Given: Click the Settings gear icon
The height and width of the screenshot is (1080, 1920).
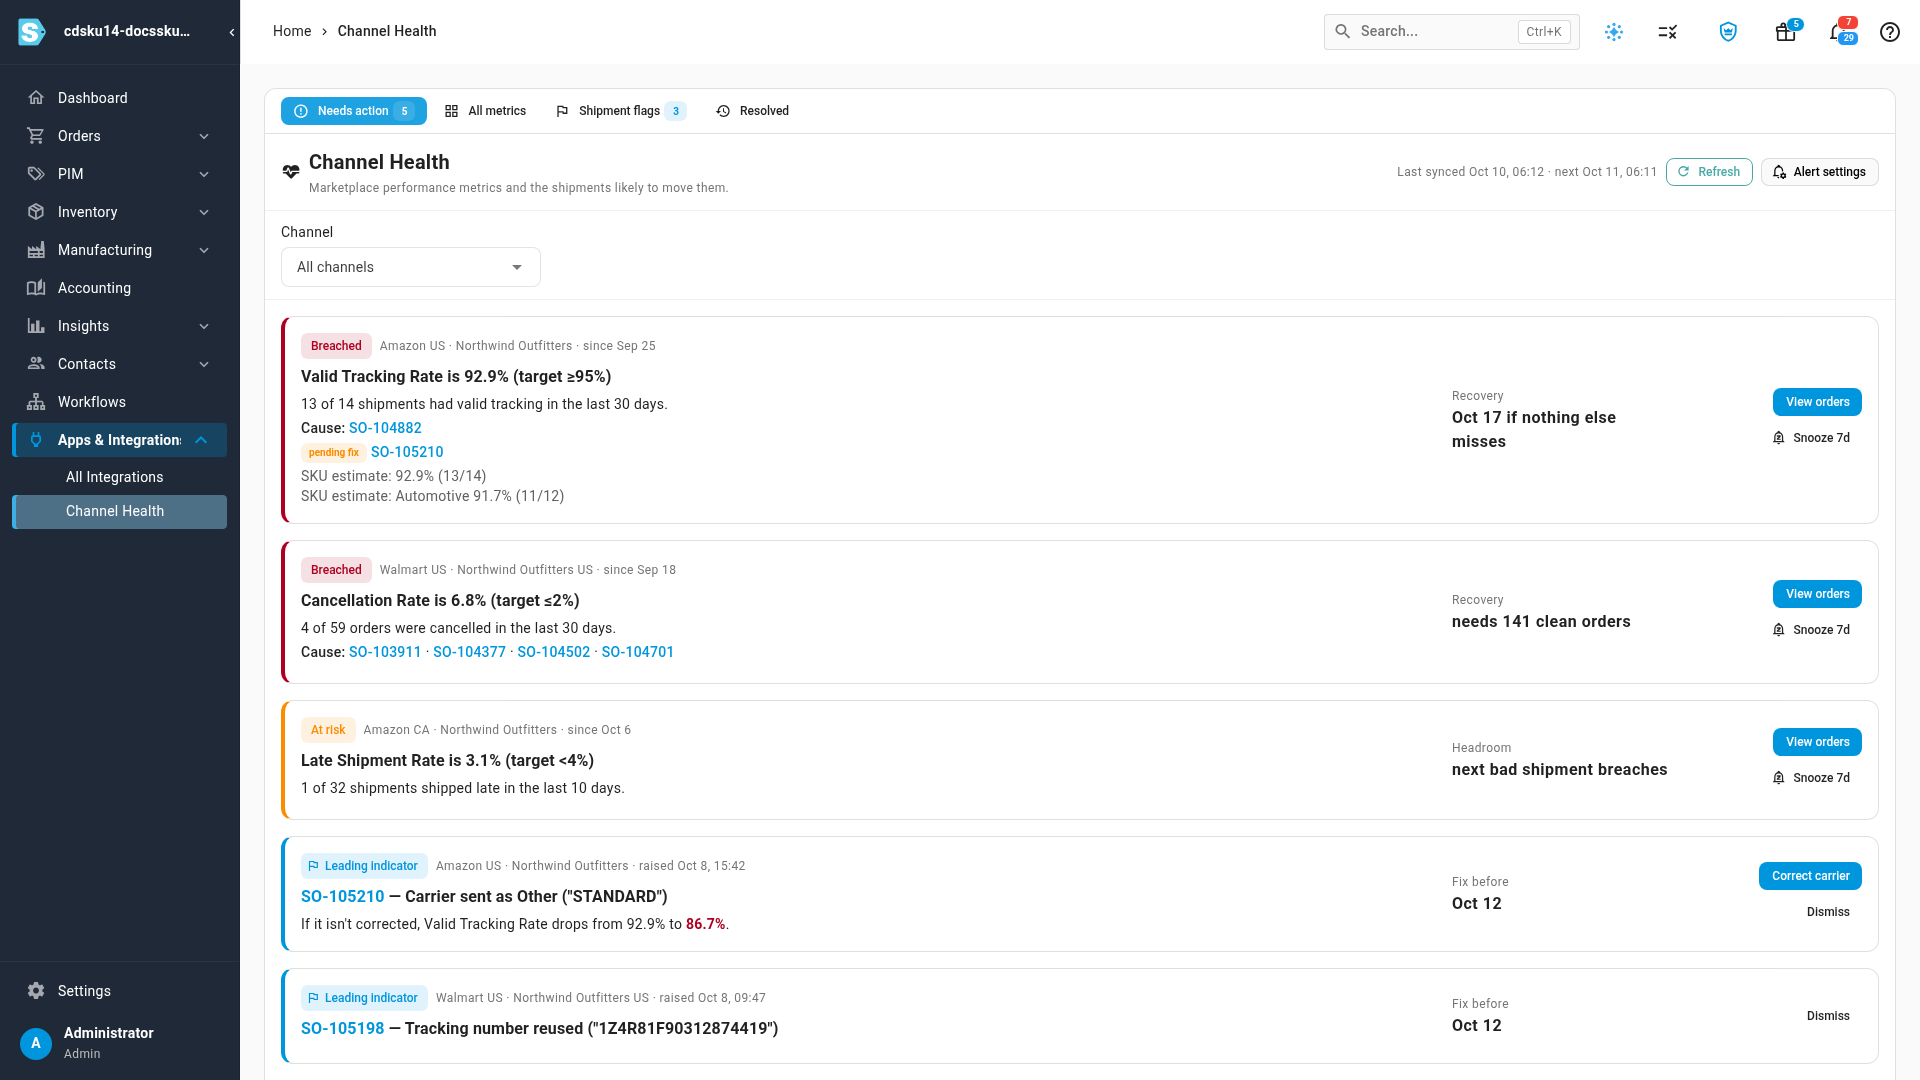Looking at the screenshot, I should [x=36, y=991].
